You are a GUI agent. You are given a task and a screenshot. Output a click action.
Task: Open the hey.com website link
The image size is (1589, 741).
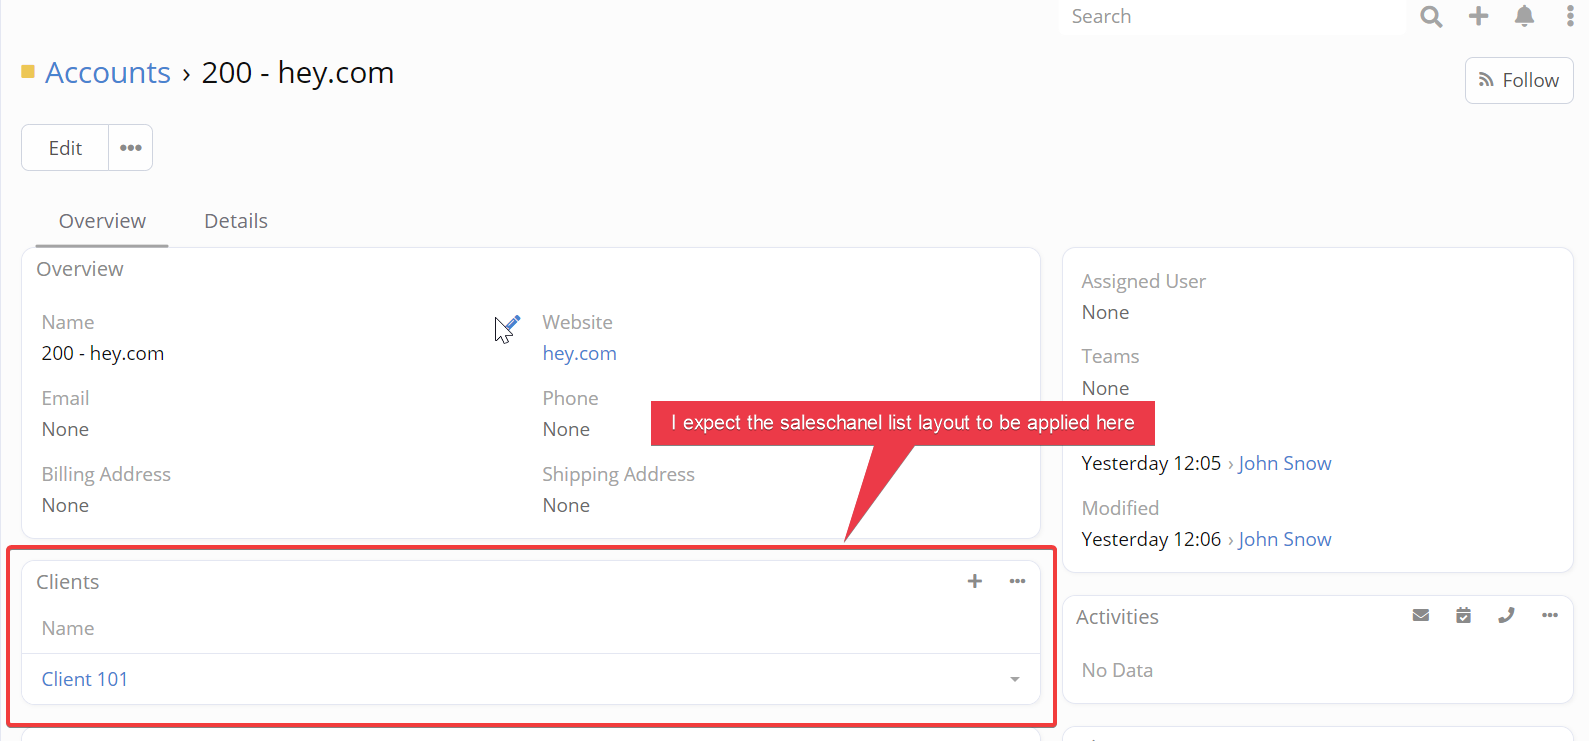(579, 353)
